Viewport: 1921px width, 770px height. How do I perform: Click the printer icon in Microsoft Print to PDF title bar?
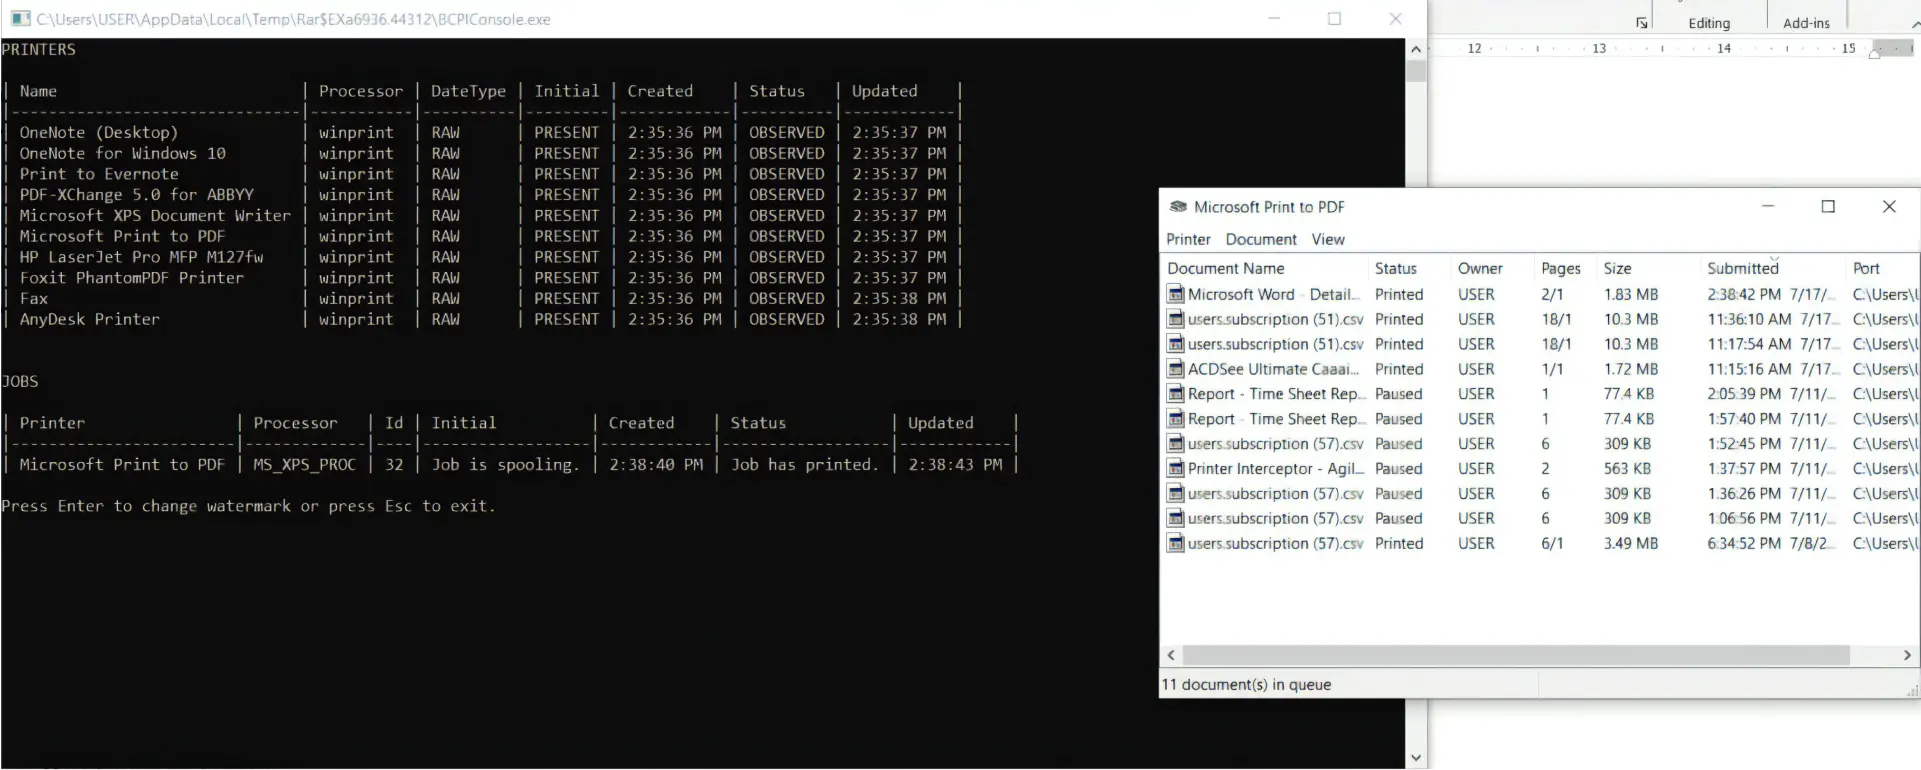pyautogui.click(x=1178, y=207)
